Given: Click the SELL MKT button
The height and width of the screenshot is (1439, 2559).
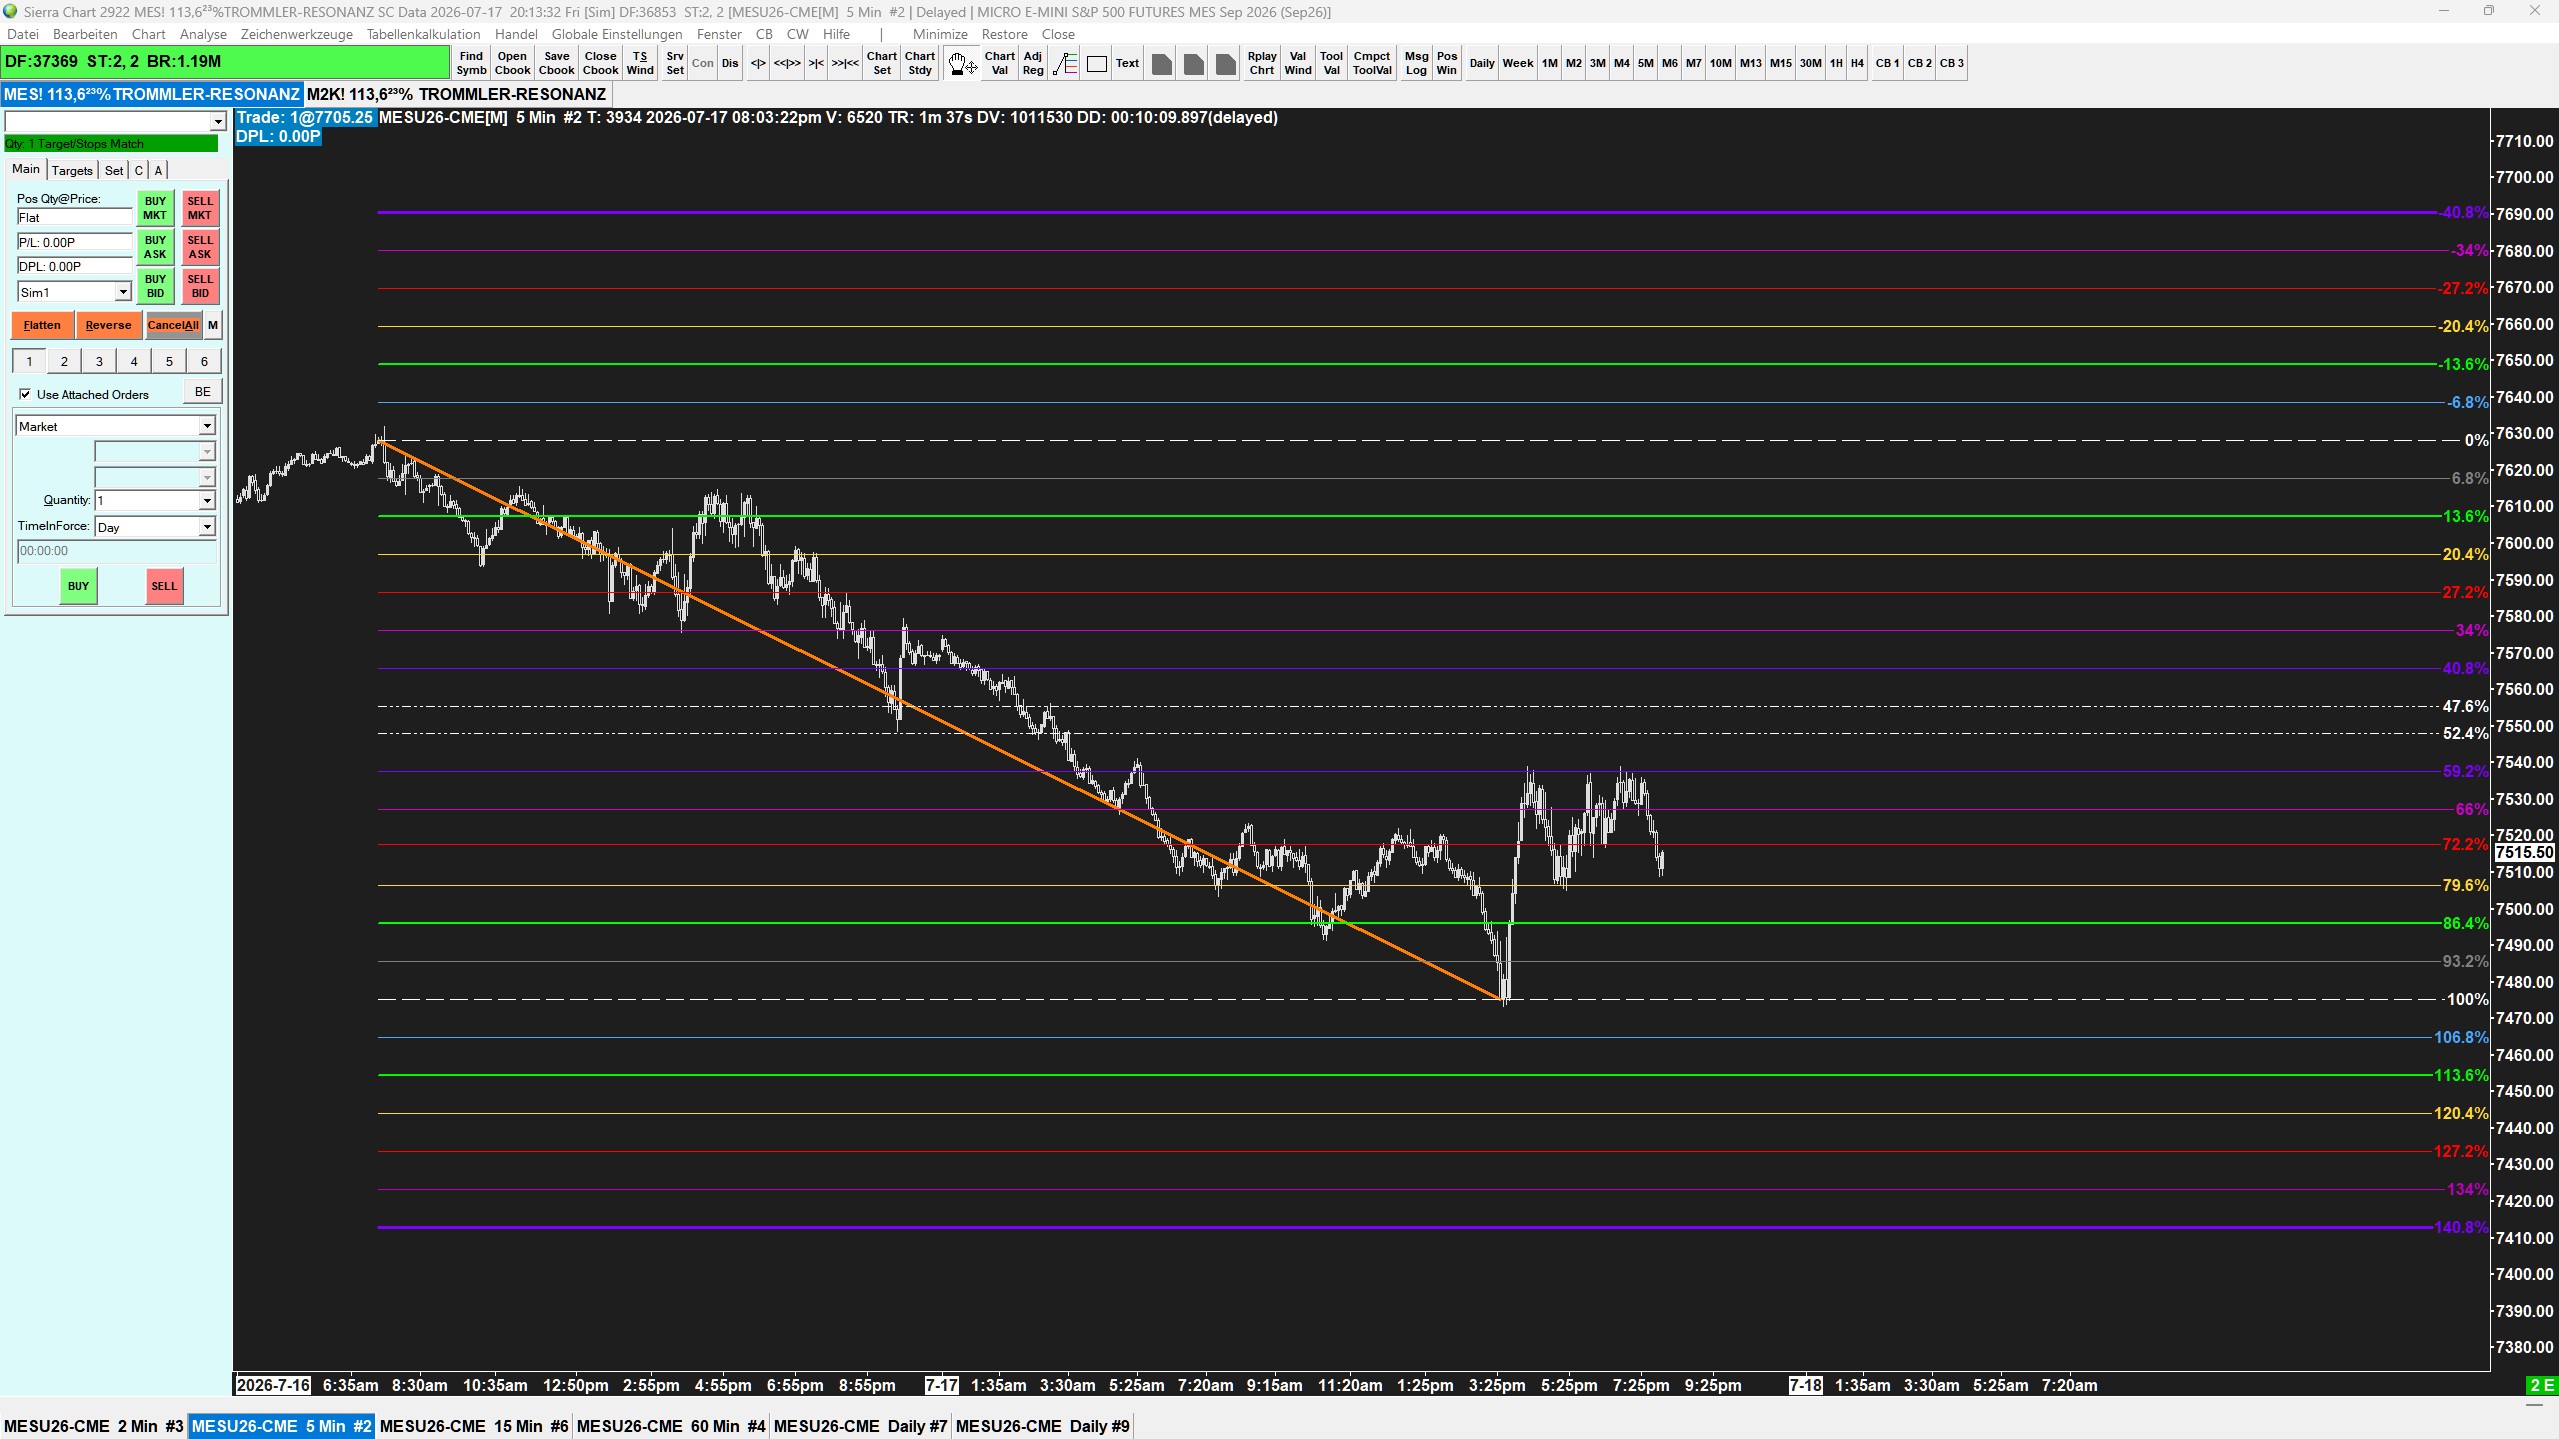Looking at the screenshot, I should 200,208.
